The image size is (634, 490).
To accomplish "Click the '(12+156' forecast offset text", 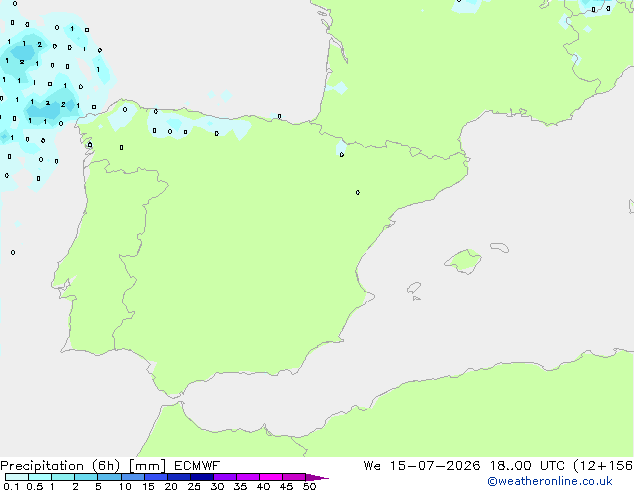I will pyautogui.click(x=603, y=466).
